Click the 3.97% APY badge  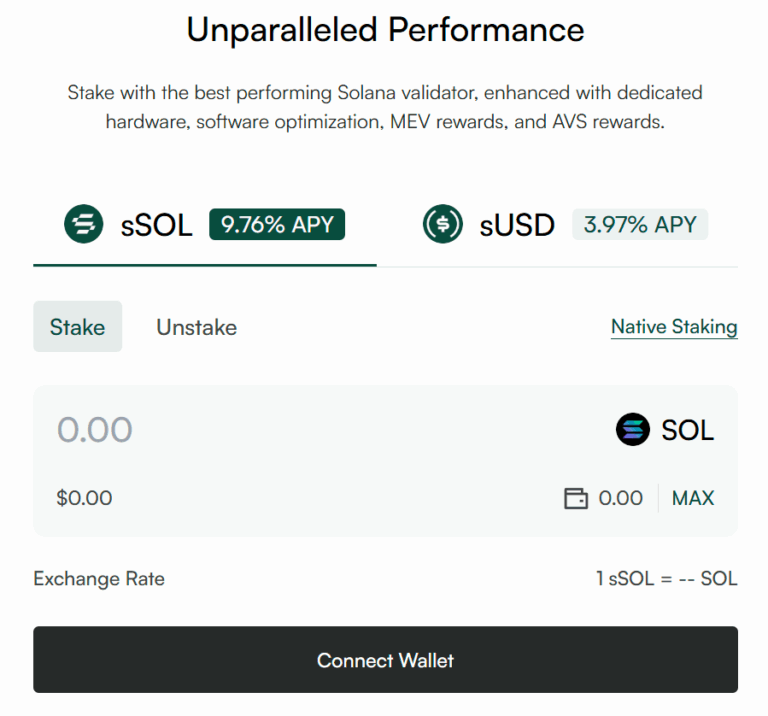coord(640,225)
